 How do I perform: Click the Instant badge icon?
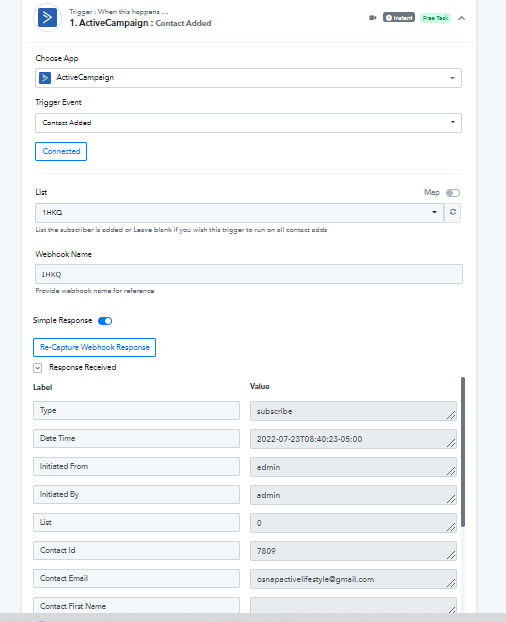click(399, 17)
